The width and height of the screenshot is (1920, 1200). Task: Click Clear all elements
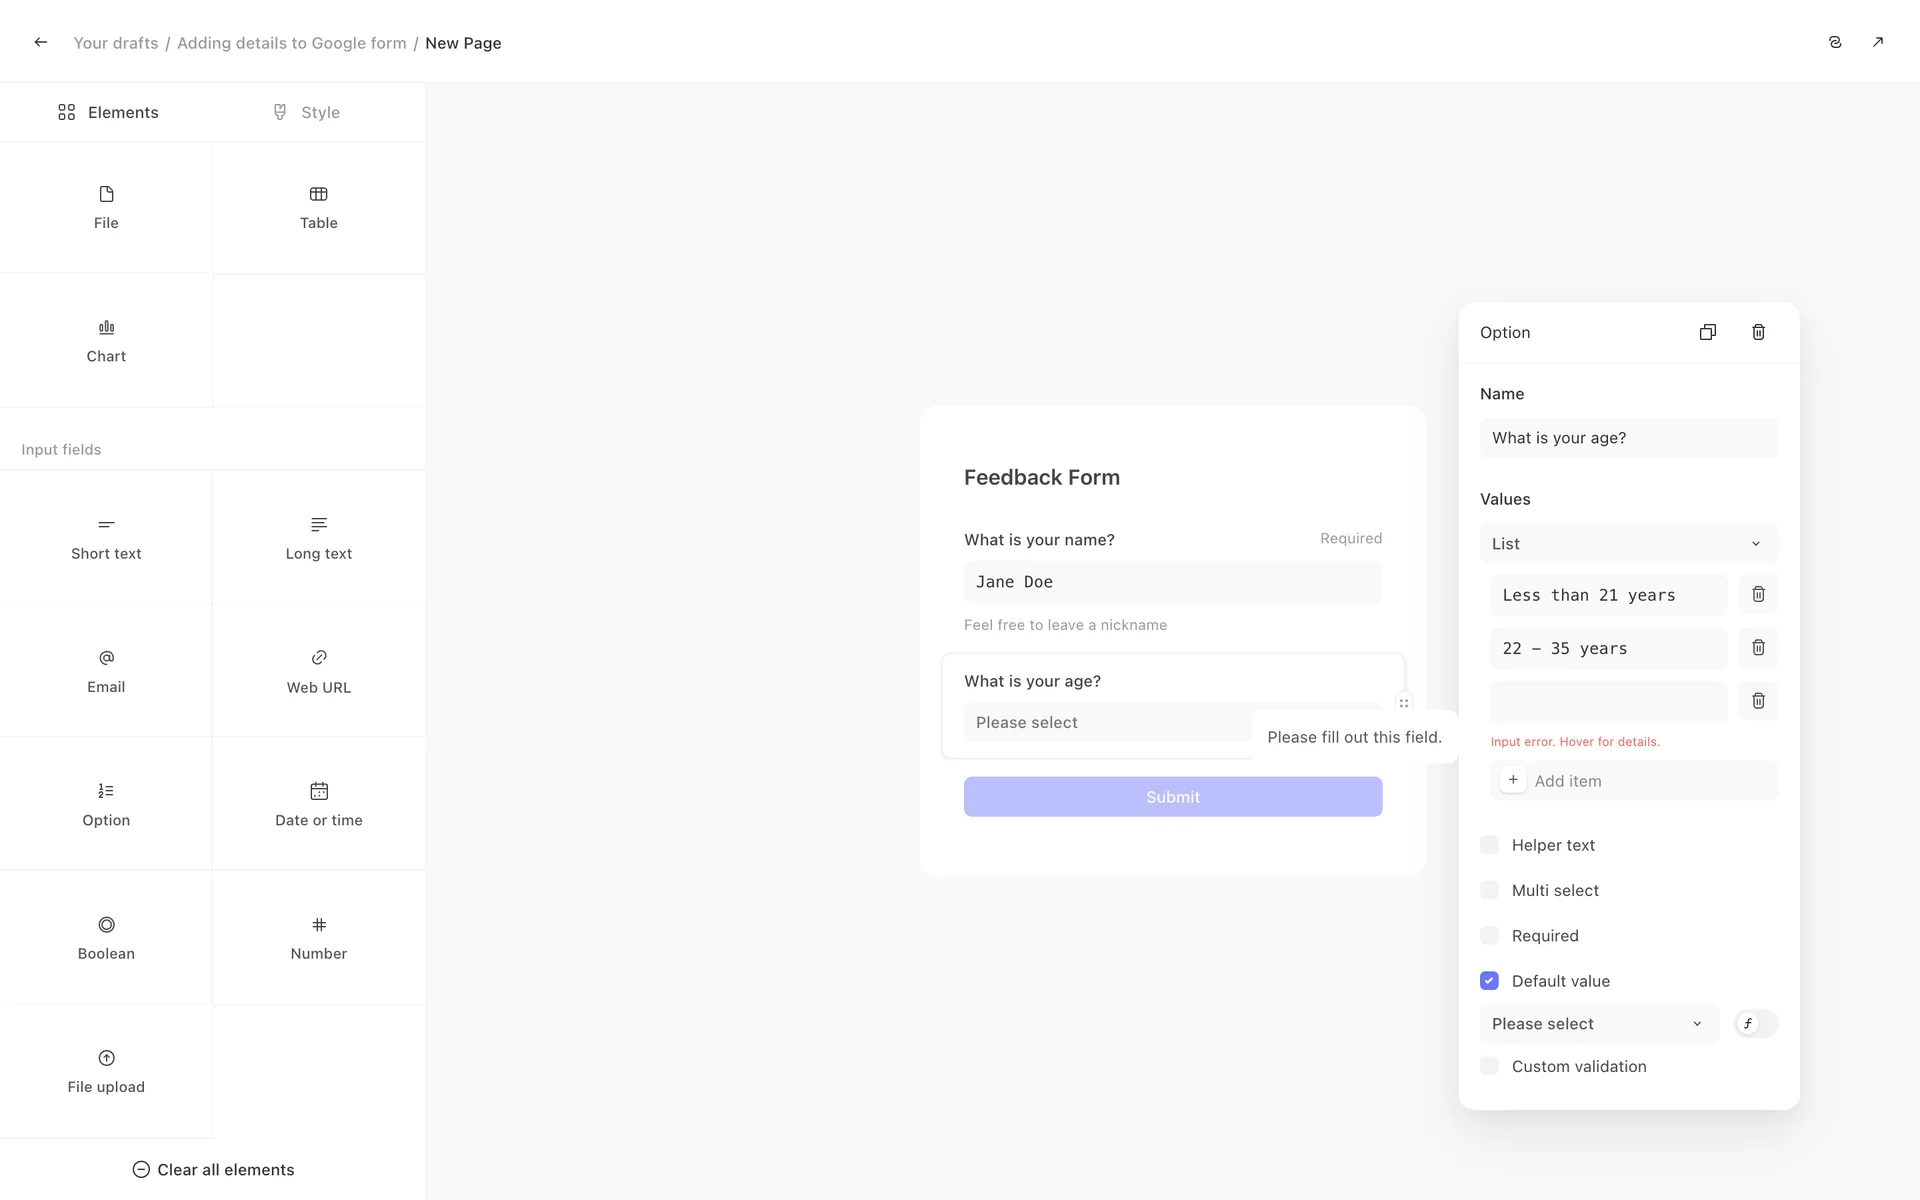click(x=213, y=1170)
